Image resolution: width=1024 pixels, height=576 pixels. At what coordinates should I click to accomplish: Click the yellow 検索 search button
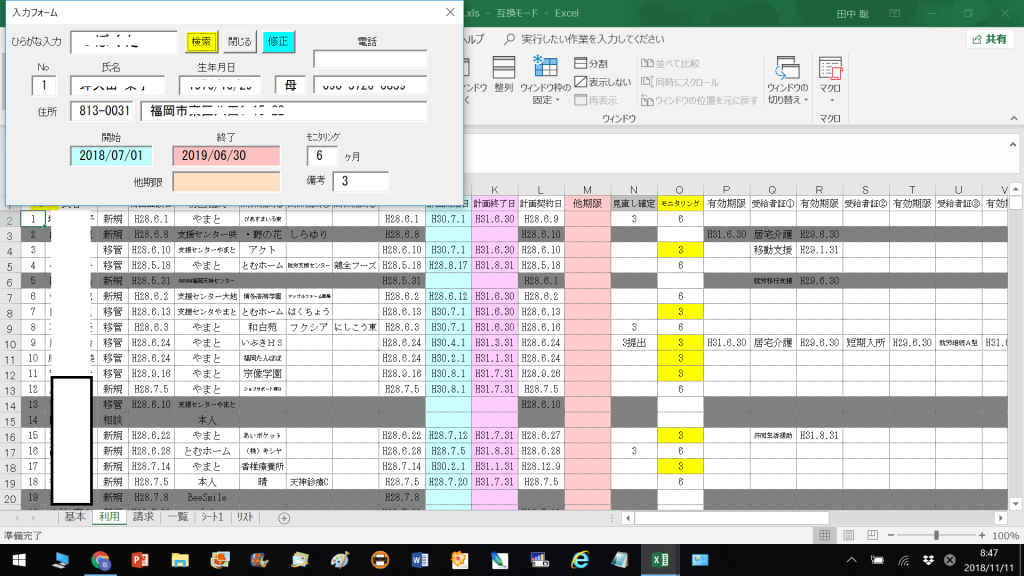[202, 42]
